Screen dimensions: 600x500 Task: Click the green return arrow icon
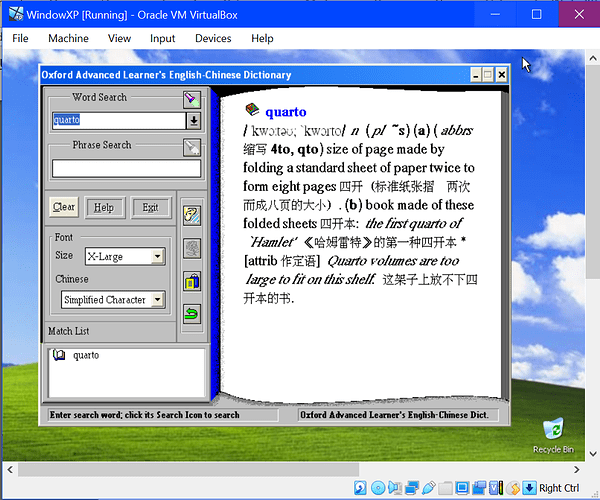click(x=192, y=314)
